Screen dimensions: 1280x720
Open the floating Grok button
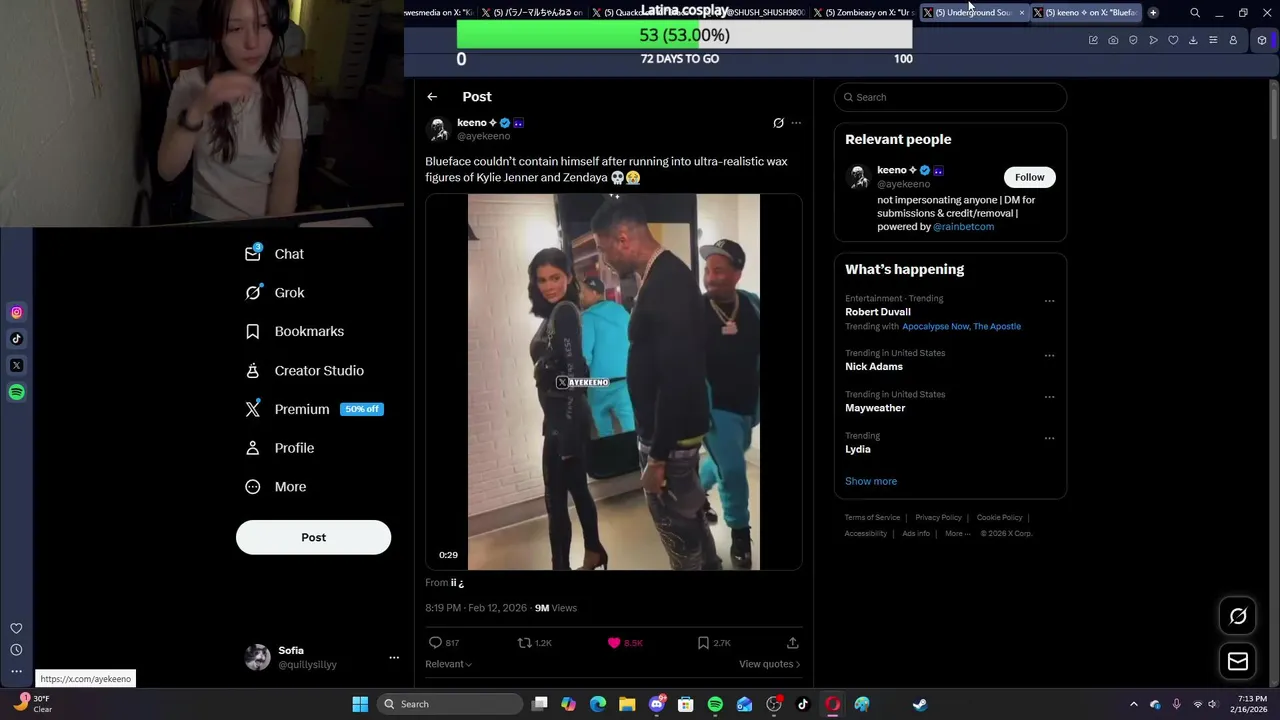[1238, 617]
